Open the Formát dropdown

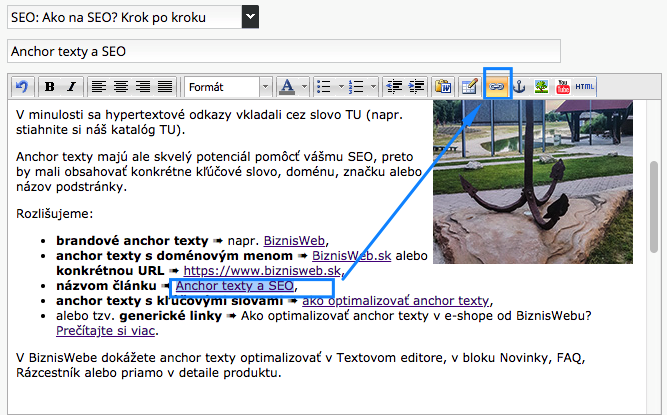coord(227,86)
